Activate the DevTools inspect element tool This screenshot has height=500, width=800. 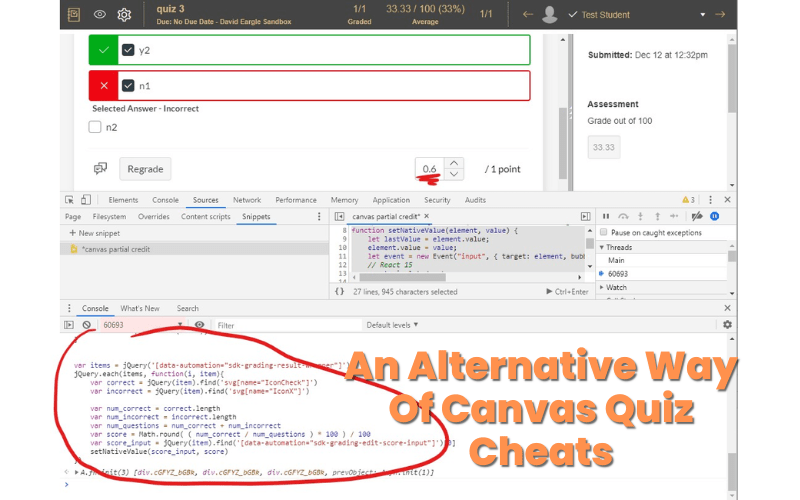69,200
